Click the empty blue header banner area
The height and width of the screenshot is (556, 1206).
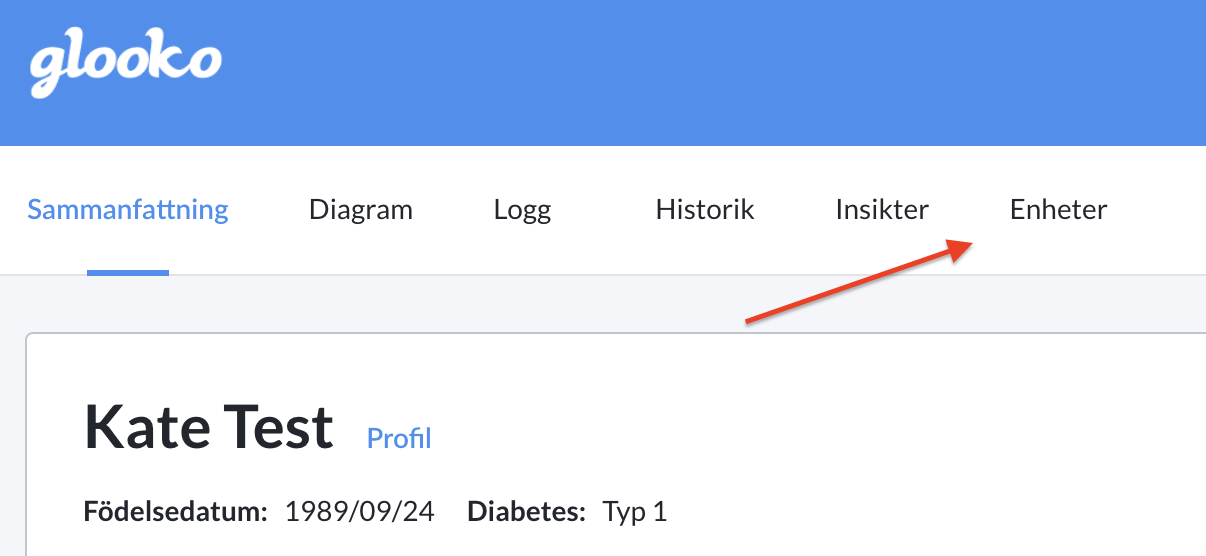point(700,72)
